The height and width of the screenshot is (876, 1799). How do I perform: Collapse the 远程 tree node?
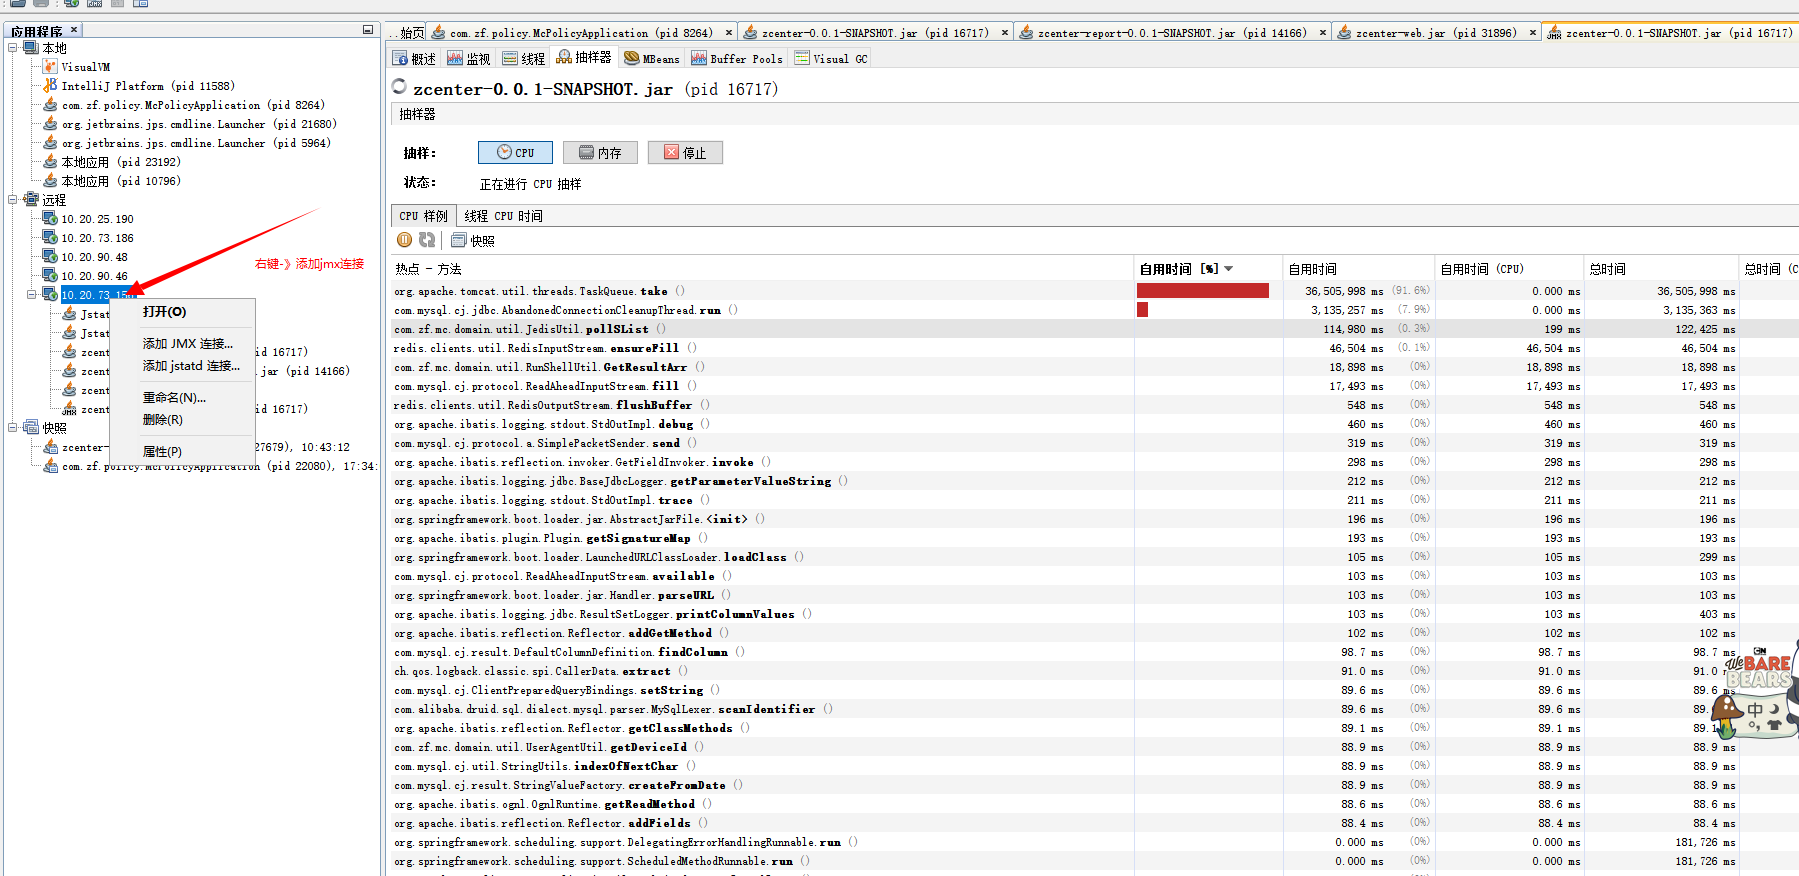tap(13, 200)
